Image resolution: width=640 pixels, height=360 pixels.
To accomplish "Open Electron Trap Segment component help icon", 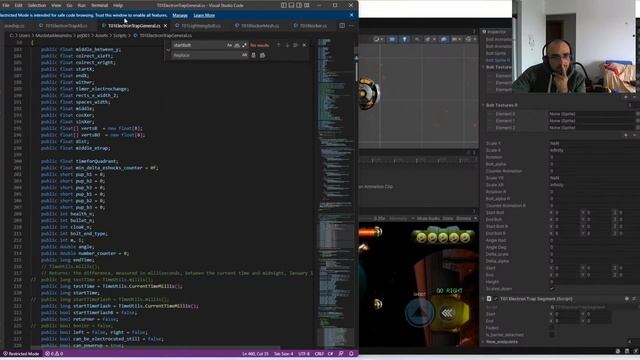I will click(x=627, y=299).
